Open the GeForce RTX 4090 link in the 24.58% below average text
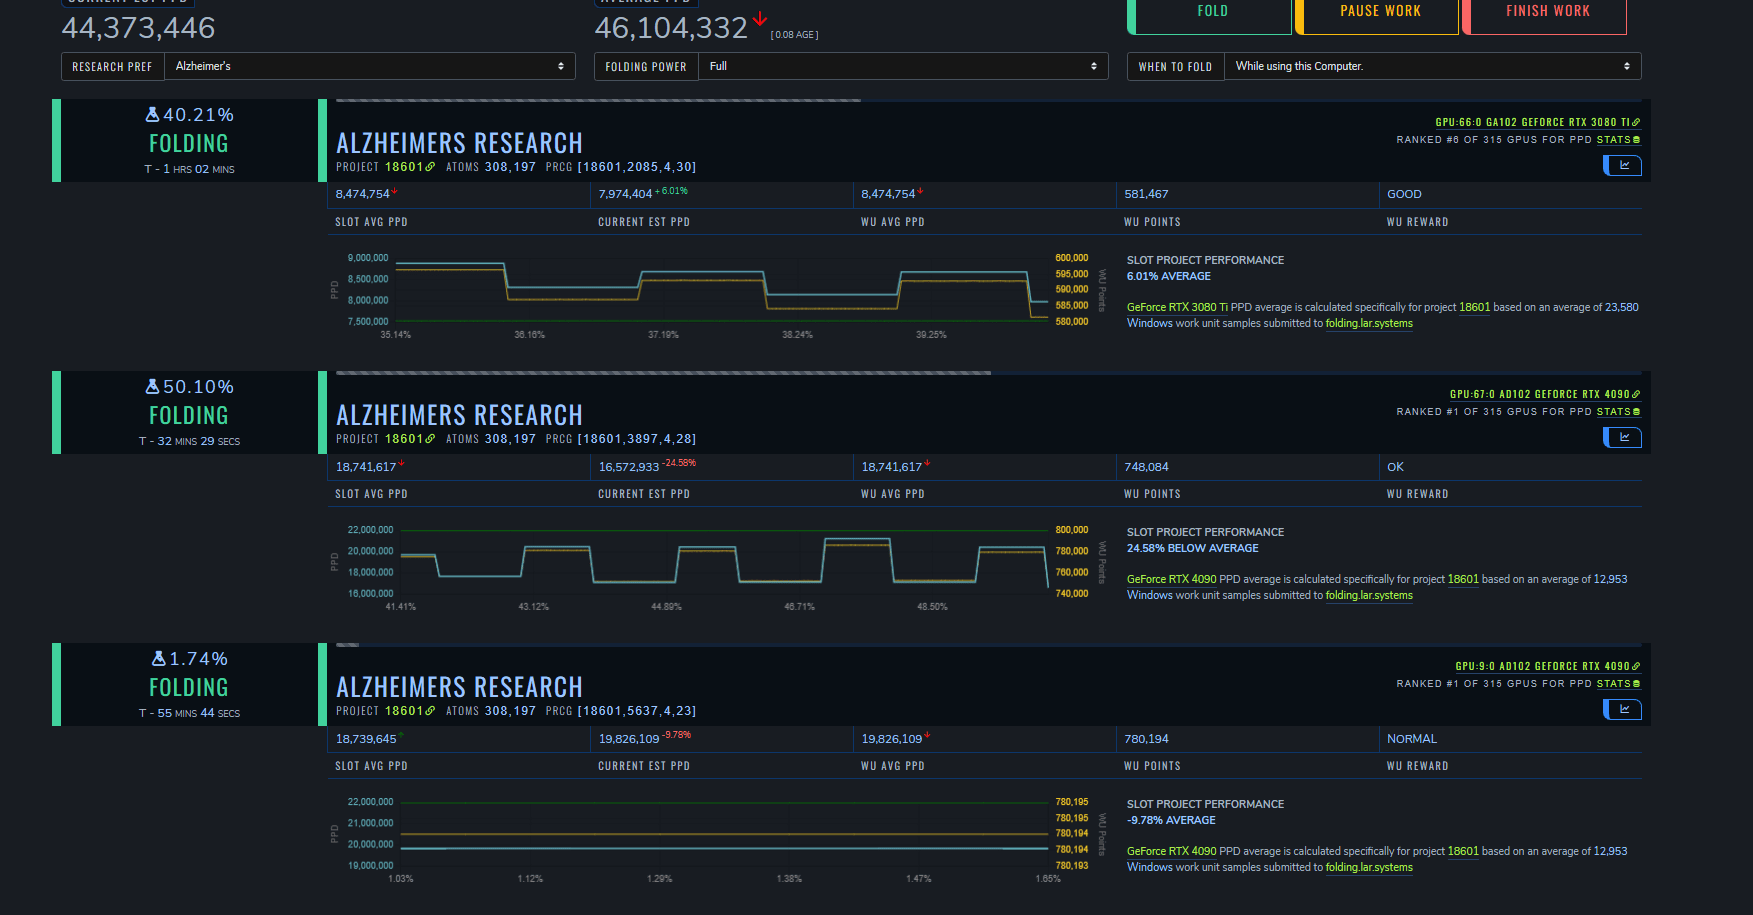The image size is (1753, 915). coord(1172,580)
